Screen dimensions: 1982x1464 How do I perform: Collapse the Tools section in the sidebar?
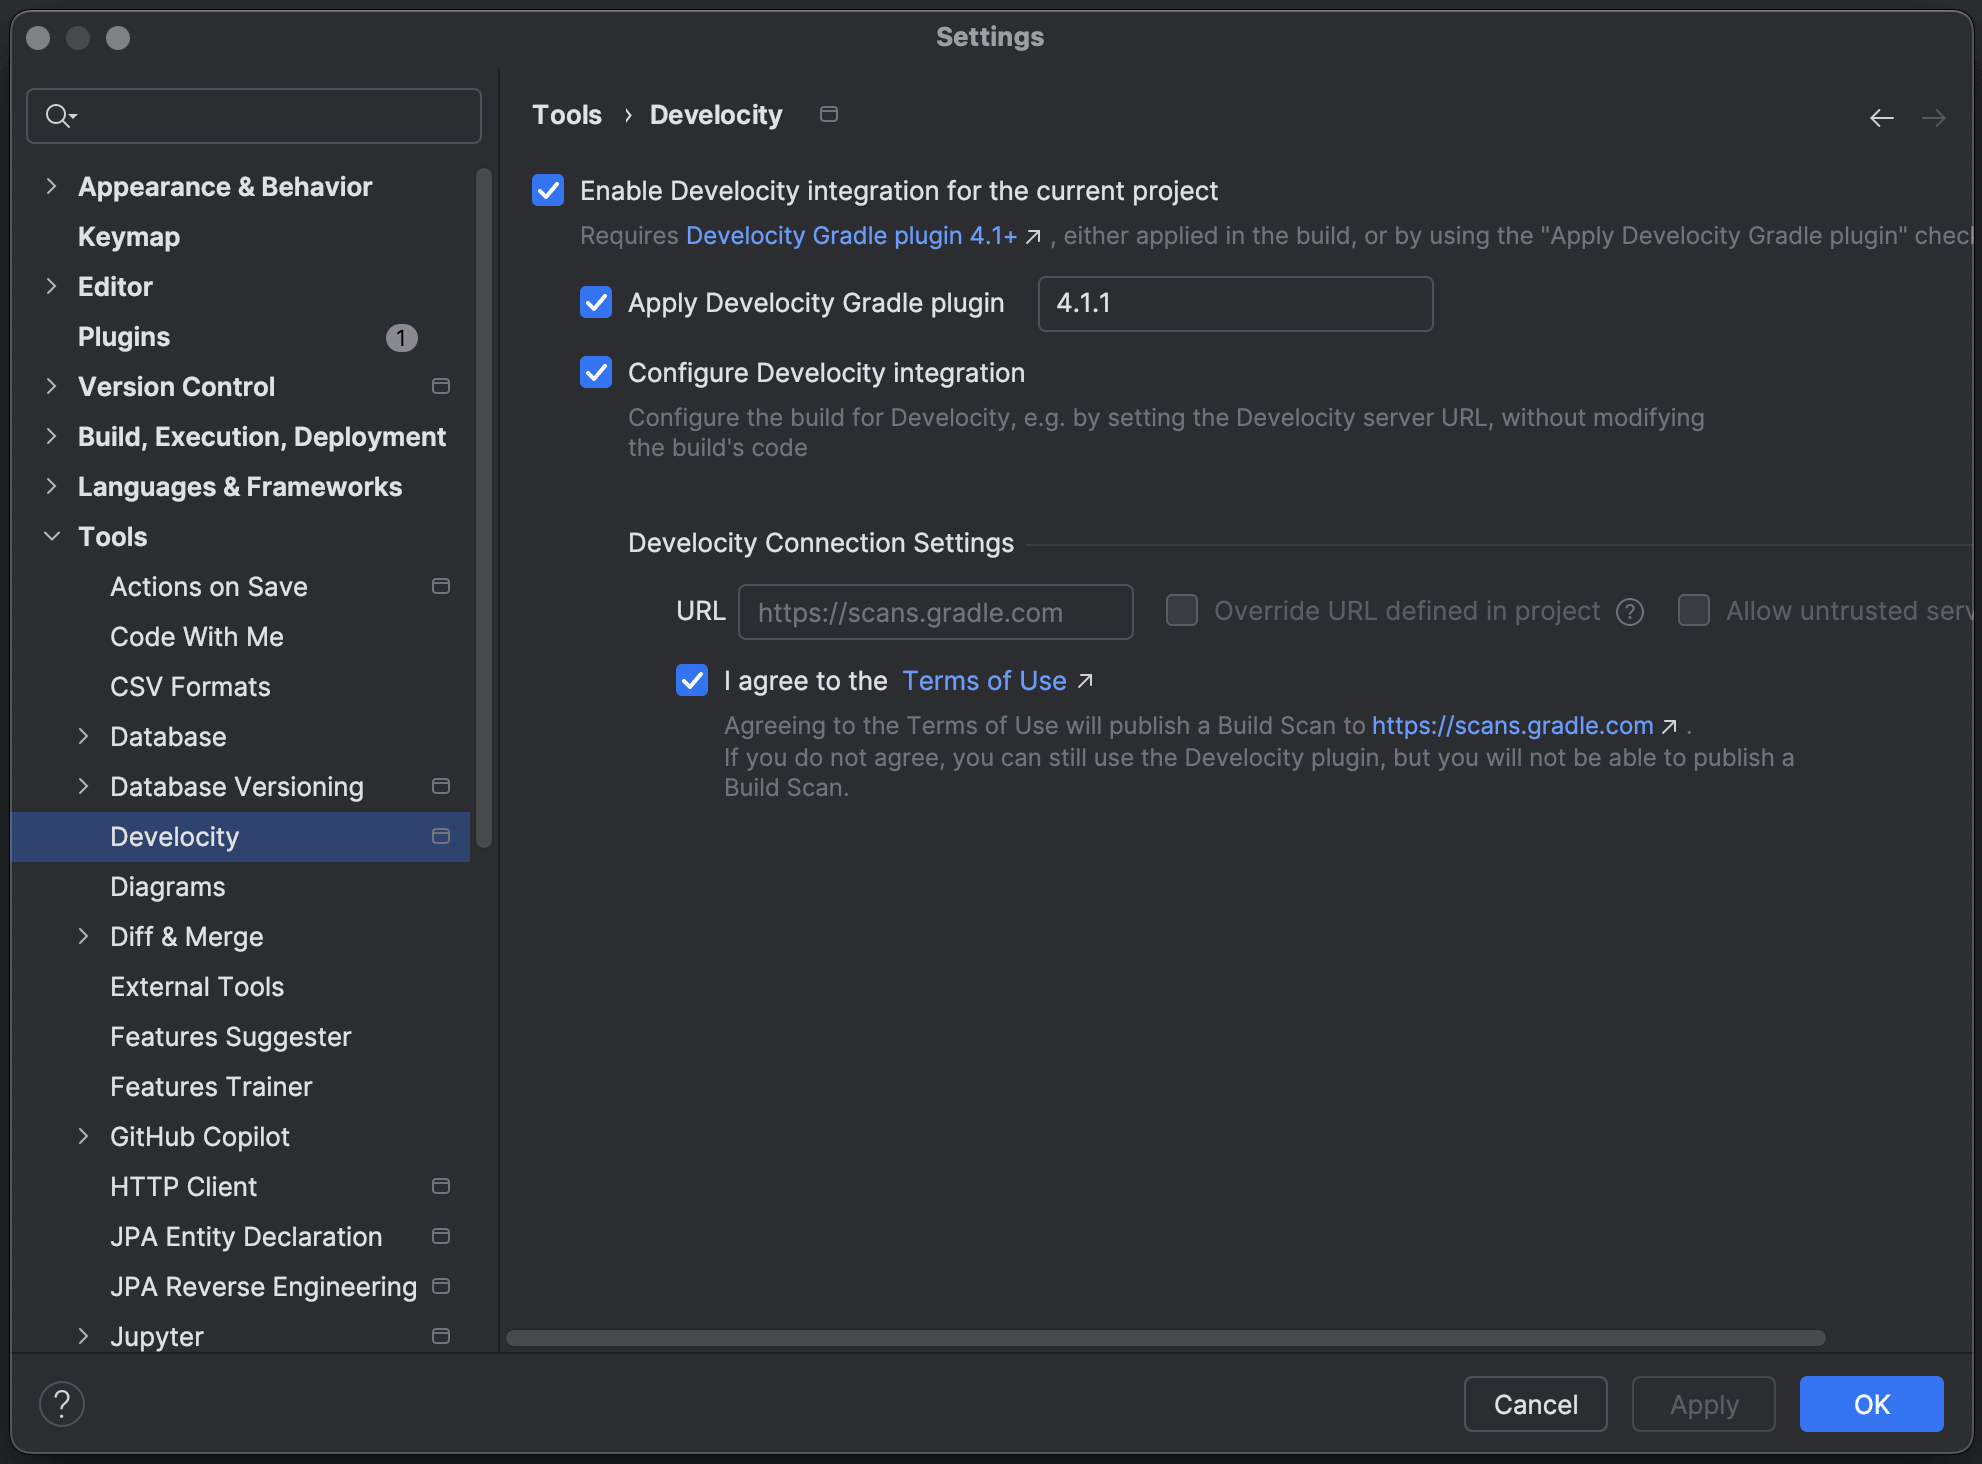[52, 536]
